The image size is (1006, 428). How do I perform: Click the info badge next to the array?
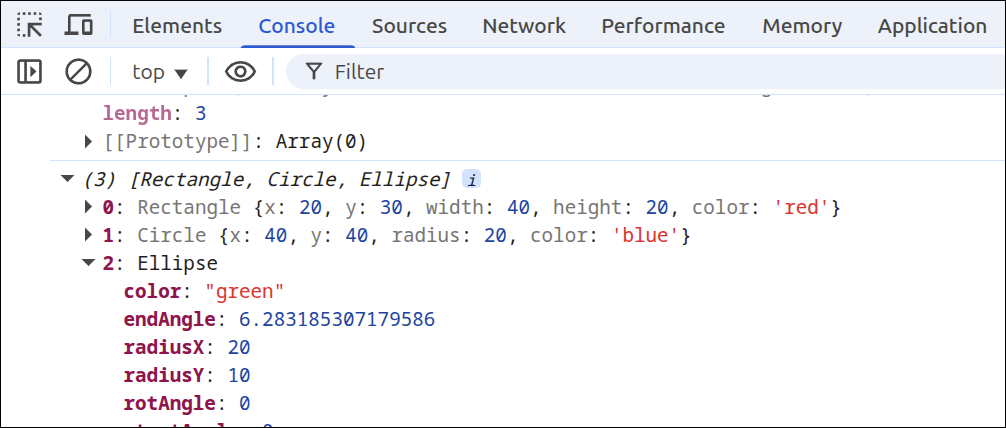tap(471, 180)
